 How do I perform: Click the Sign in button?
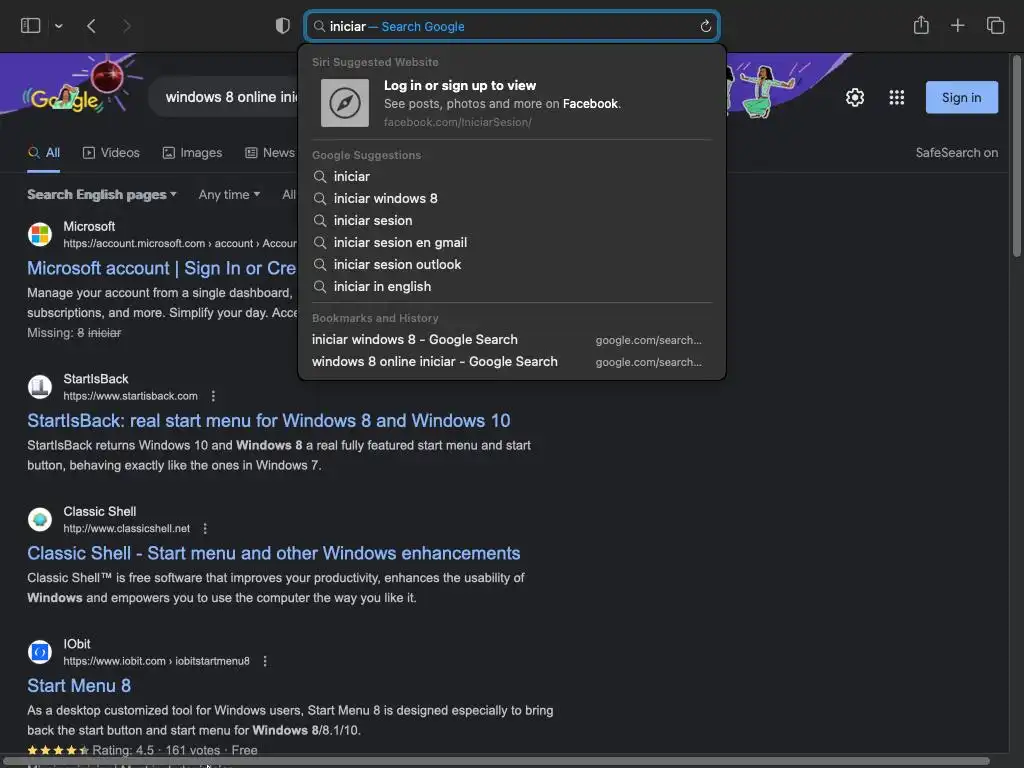pos(961,97)
